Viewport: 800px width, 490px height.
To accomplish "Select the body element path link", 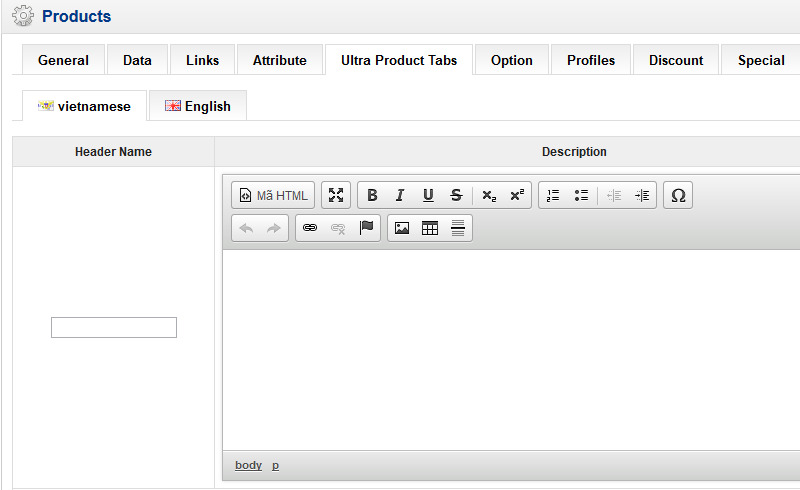I will pyautogui.click(x=248, y=465).
